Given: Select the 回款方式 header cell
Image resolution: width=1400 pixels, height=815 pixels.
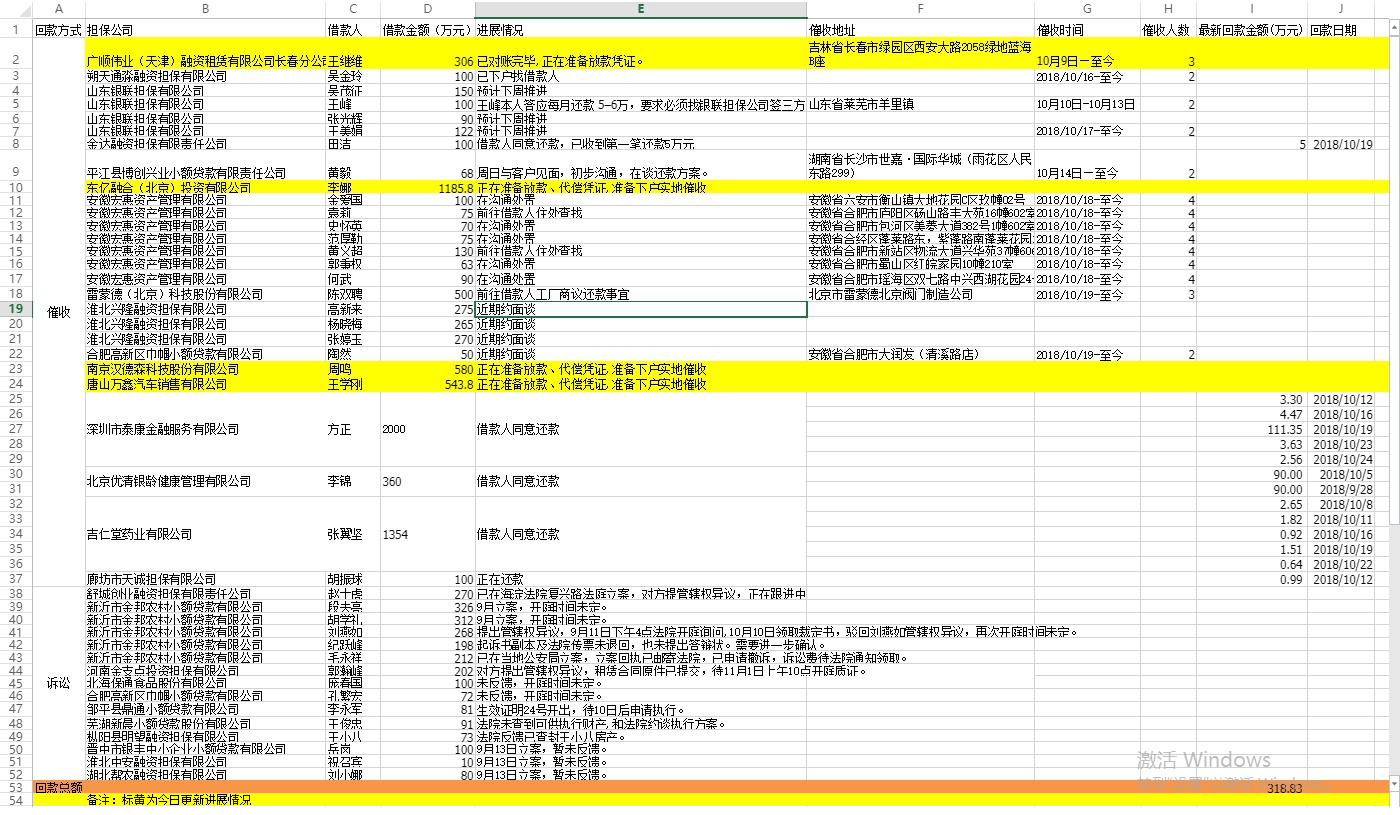Looking at the screenshot, I should coord(58,30).
